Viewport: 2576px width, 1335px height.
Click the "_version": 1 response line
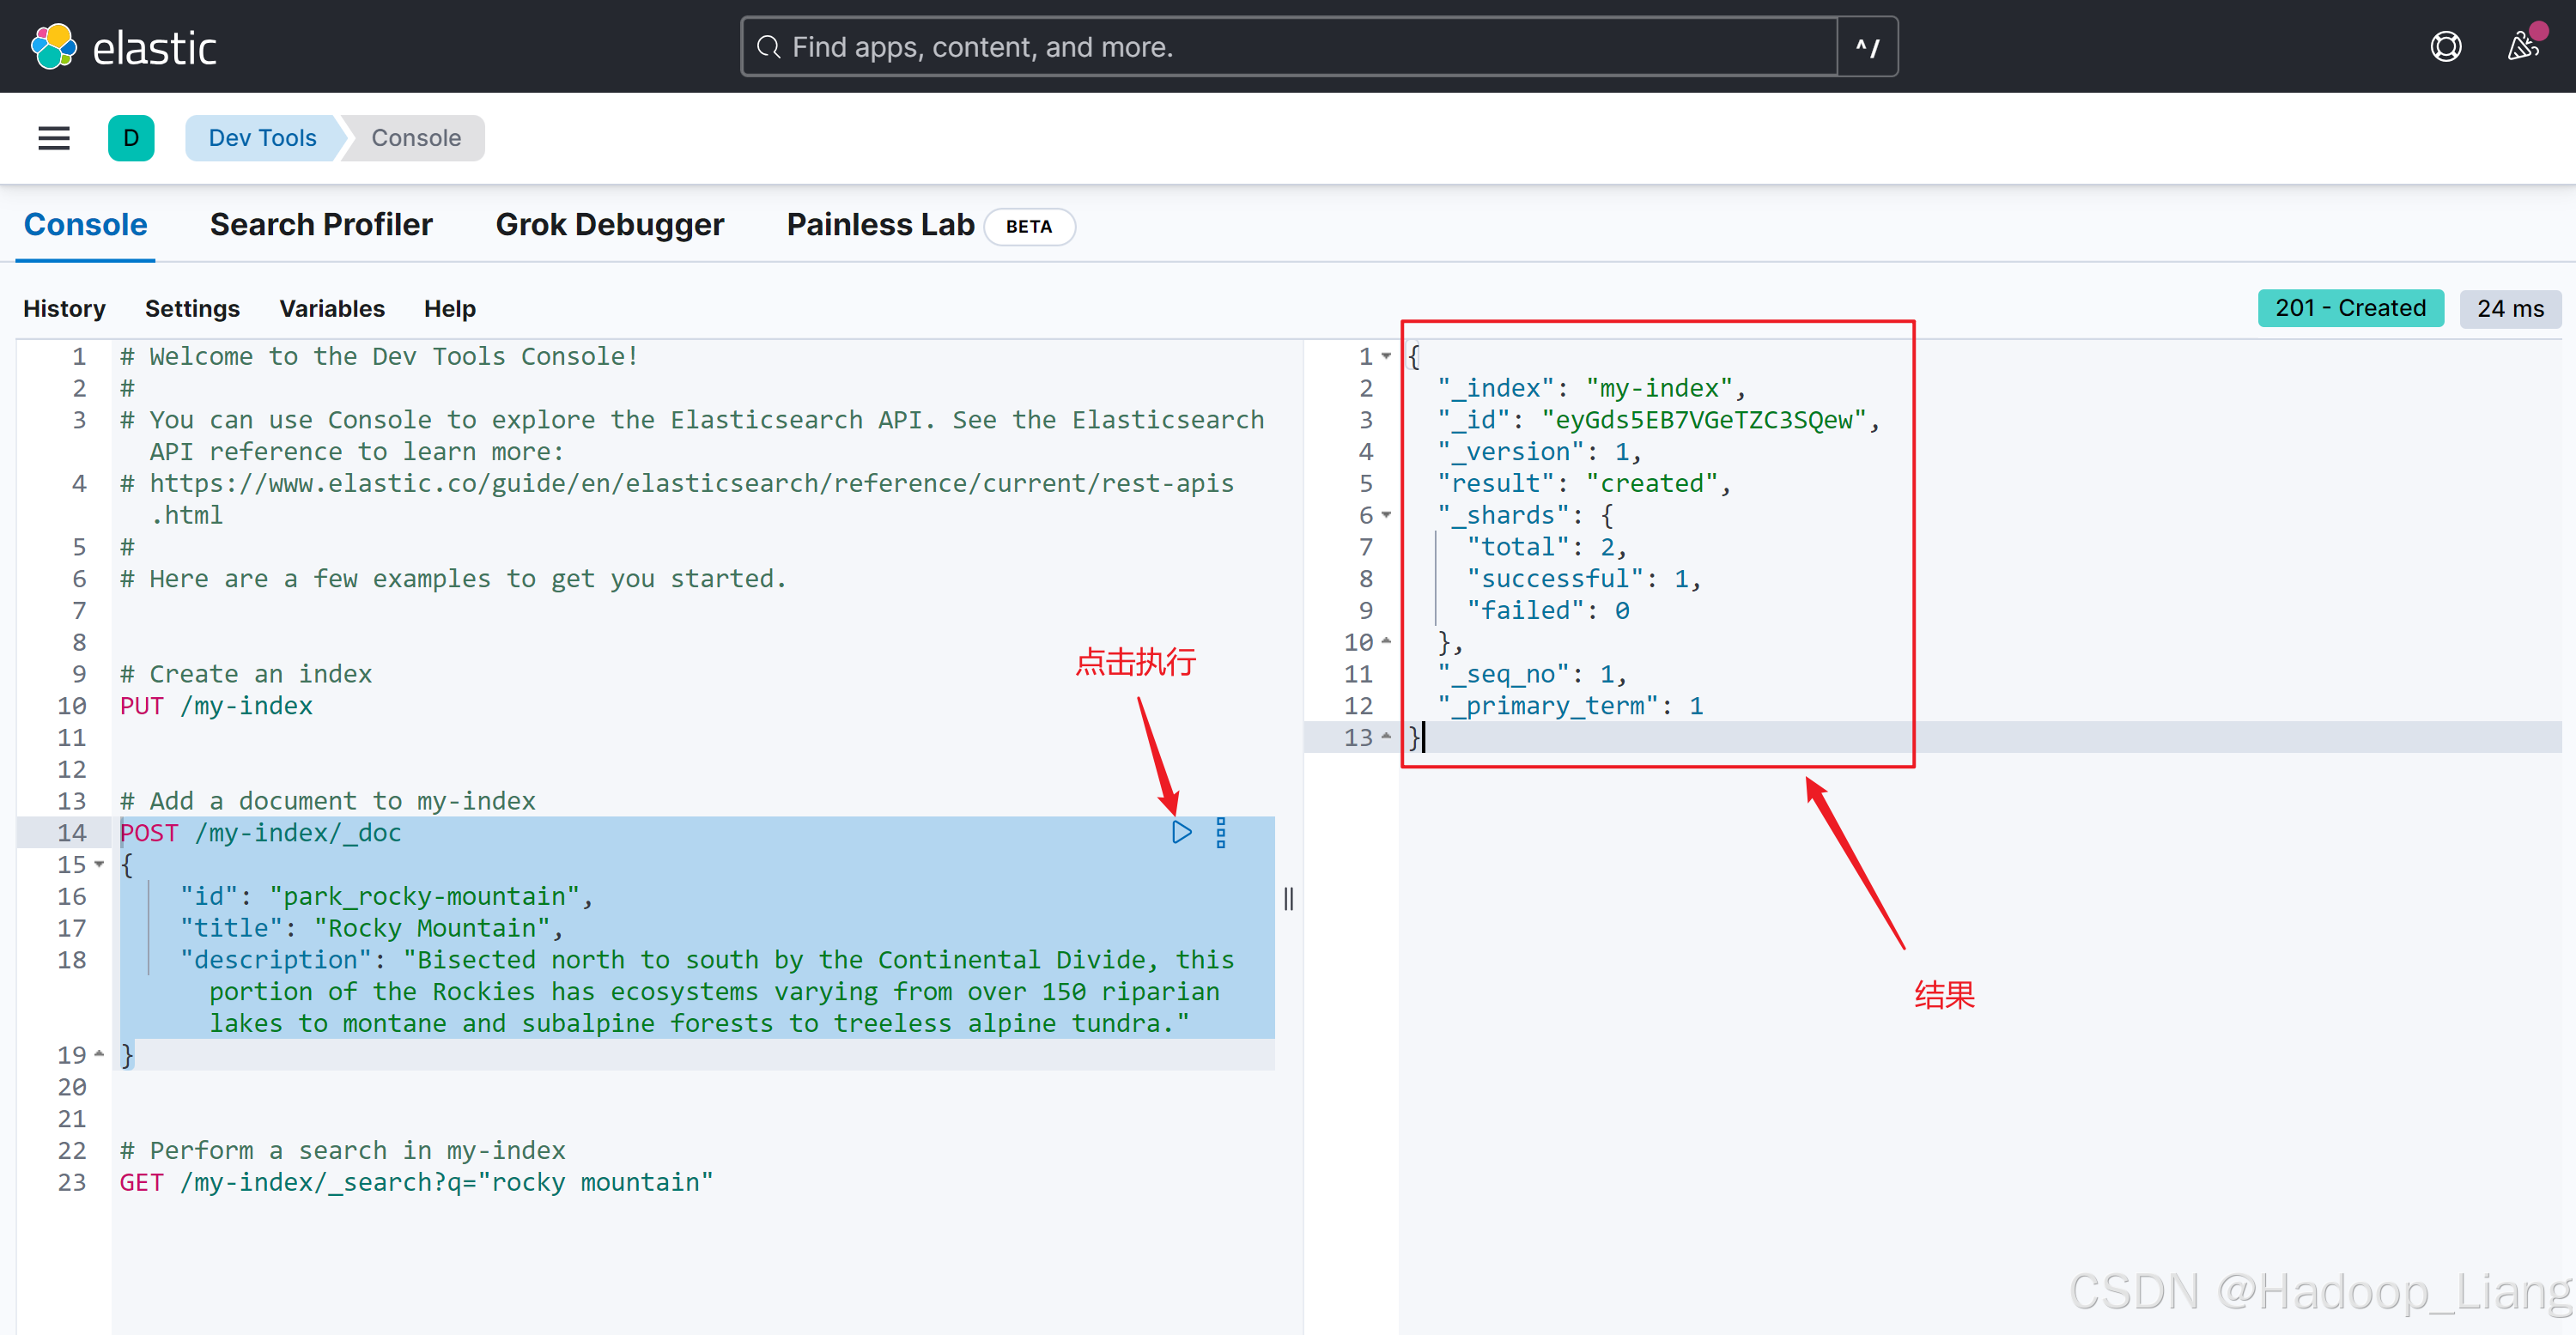pos(1540,452)
